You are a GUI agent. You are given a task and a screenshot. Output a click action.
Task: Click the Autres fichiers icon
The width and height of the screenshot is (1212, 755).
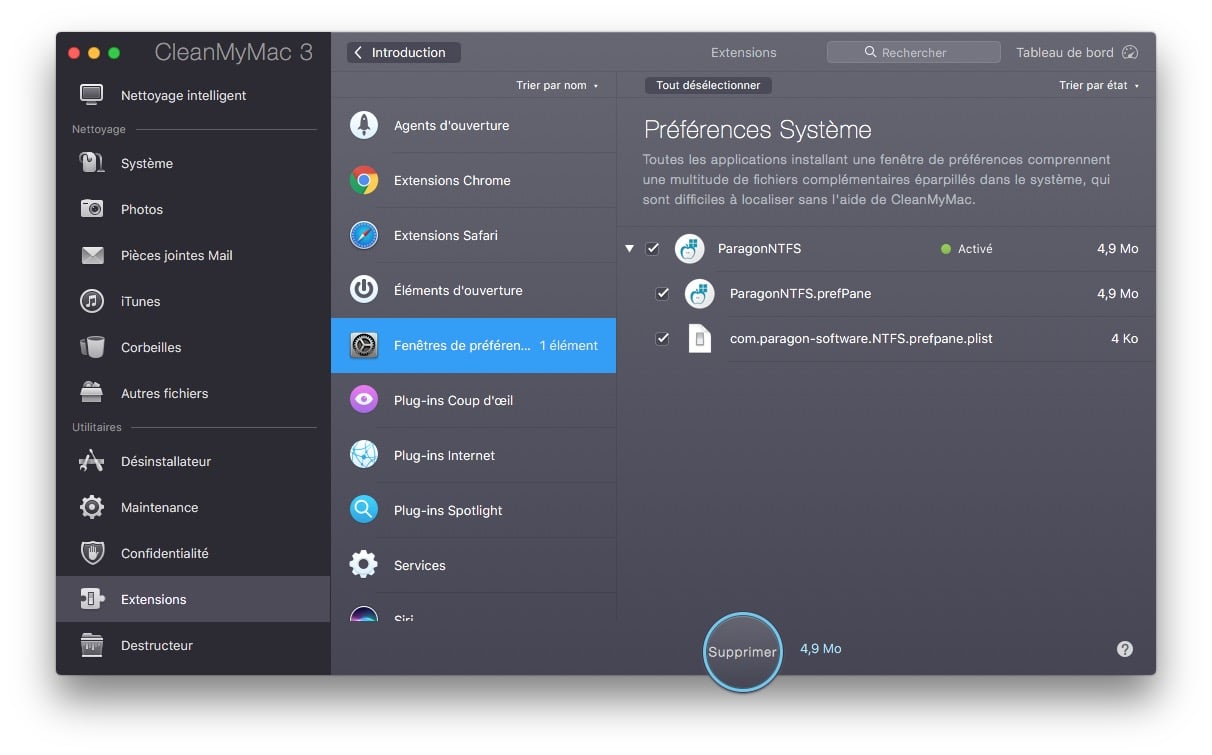pos(92,393)
